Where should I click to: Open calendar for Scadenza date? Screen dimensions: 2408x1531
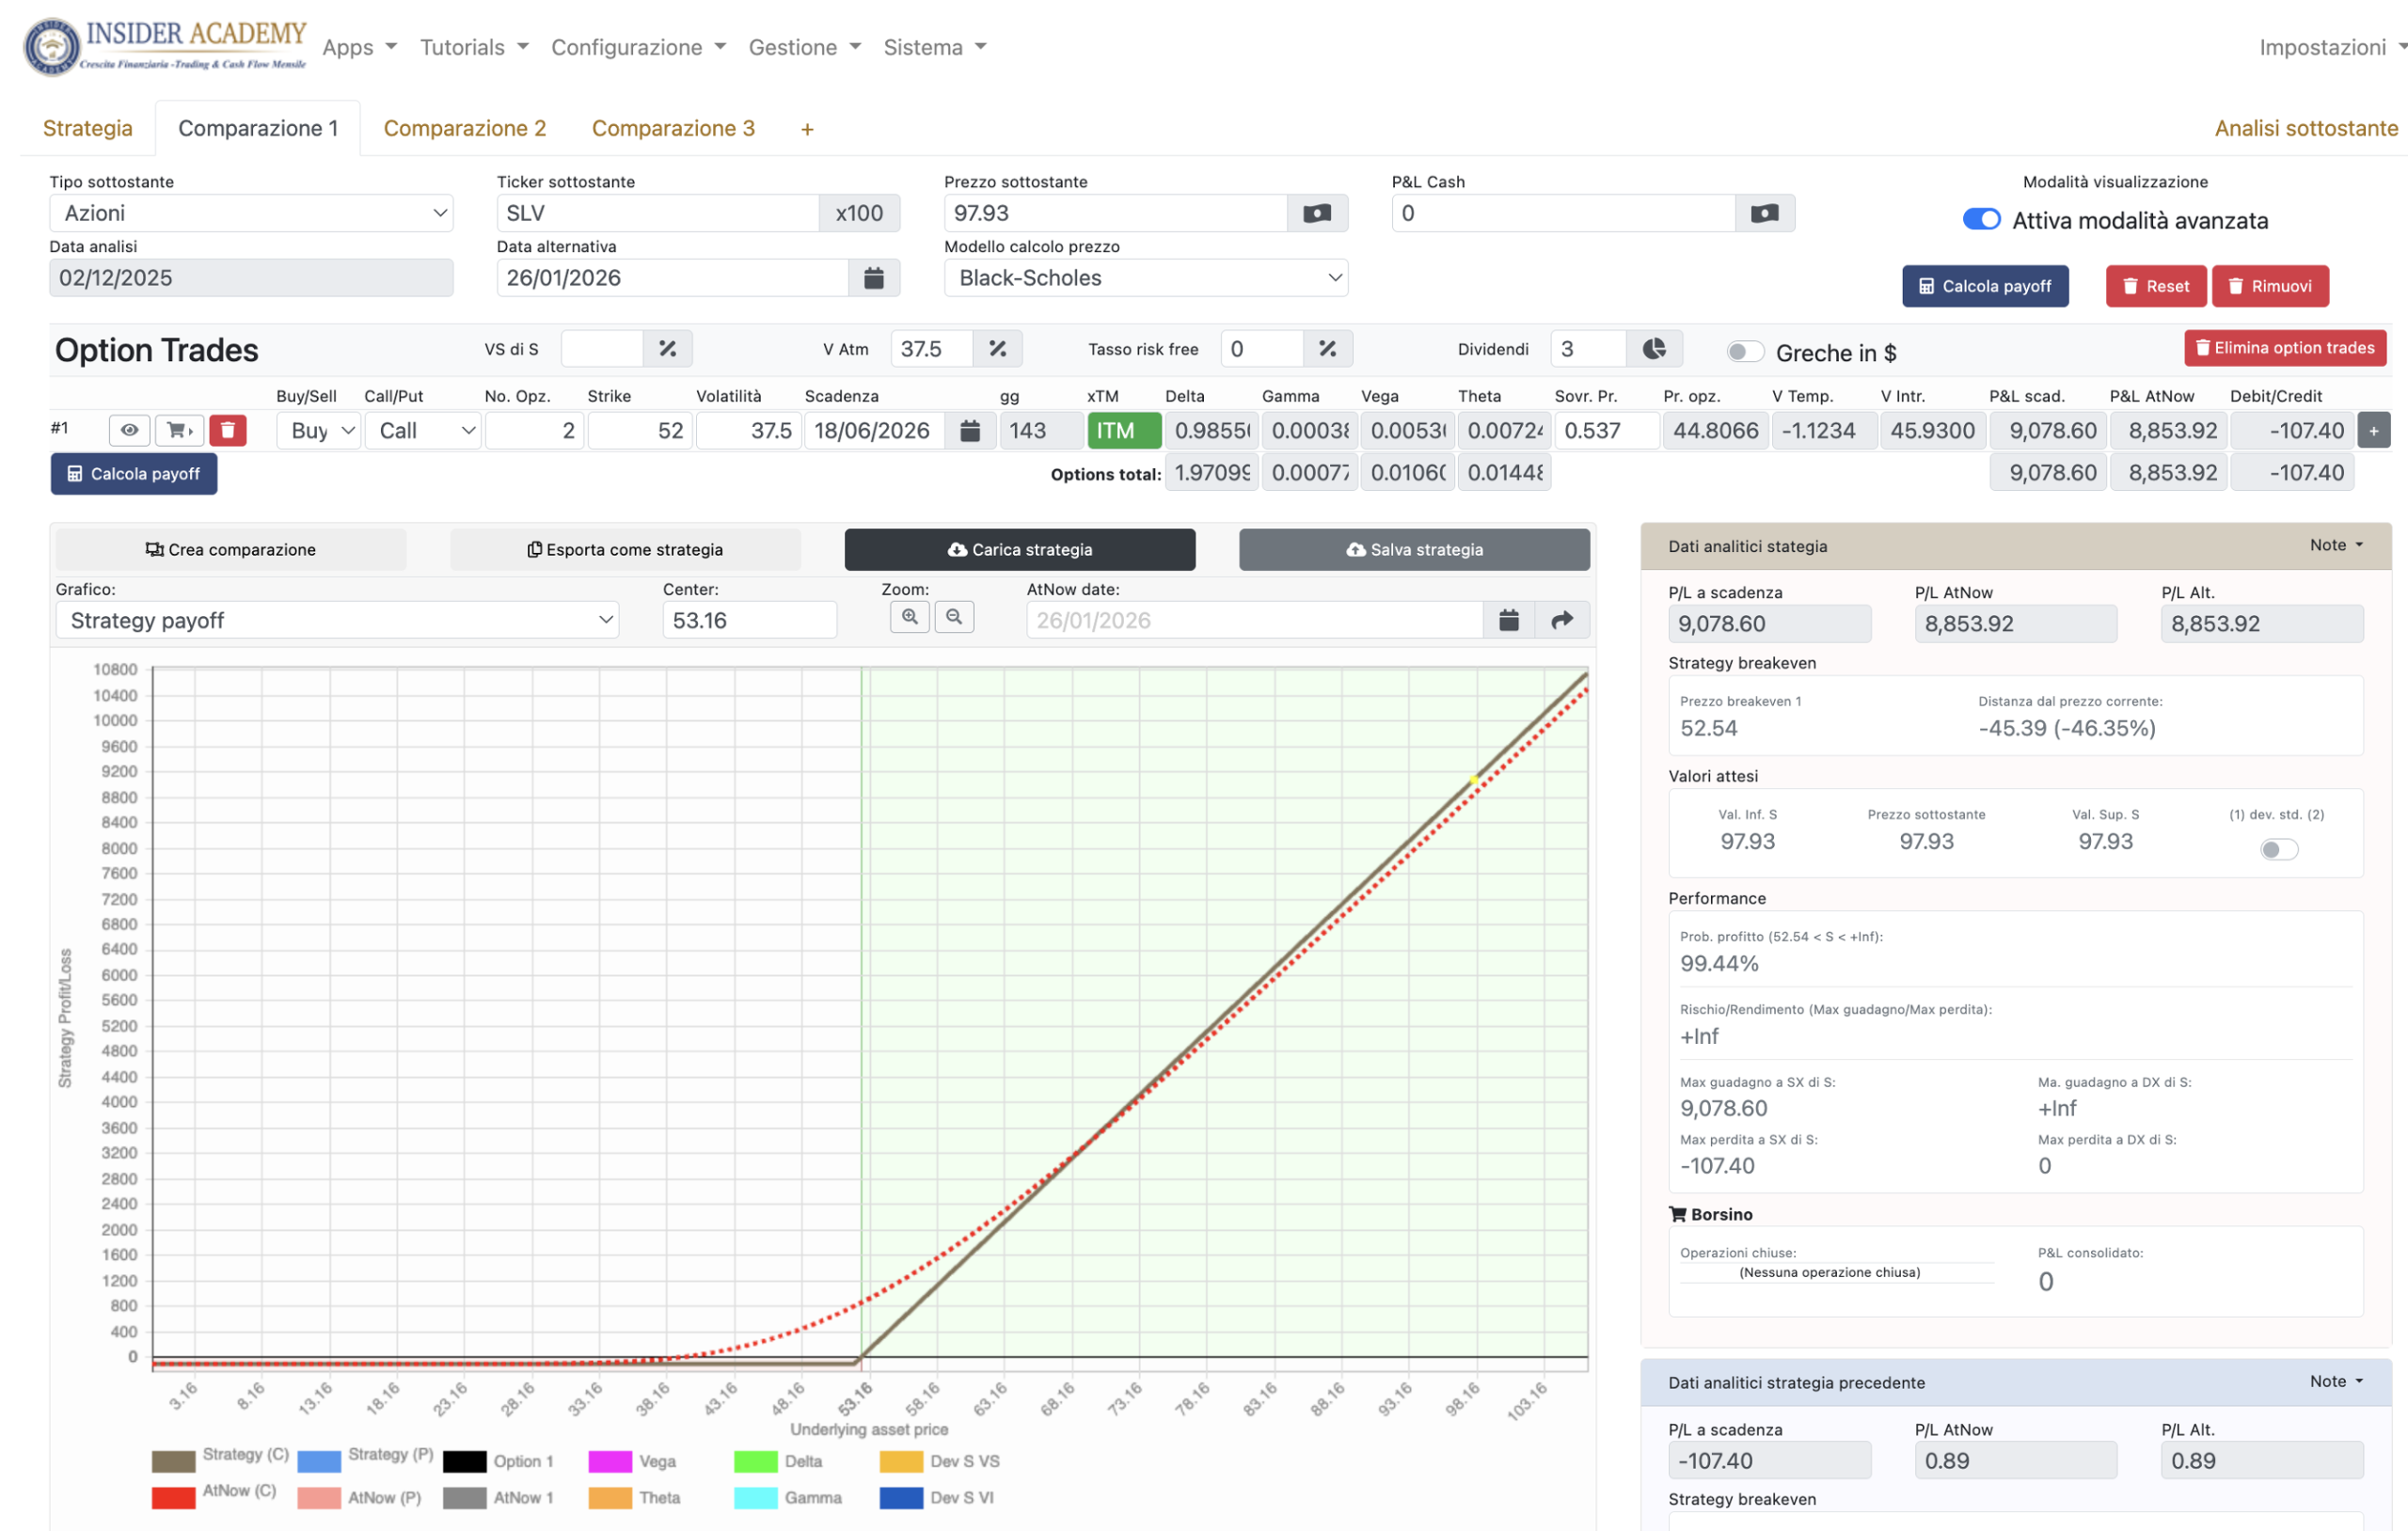coord(970,431)
